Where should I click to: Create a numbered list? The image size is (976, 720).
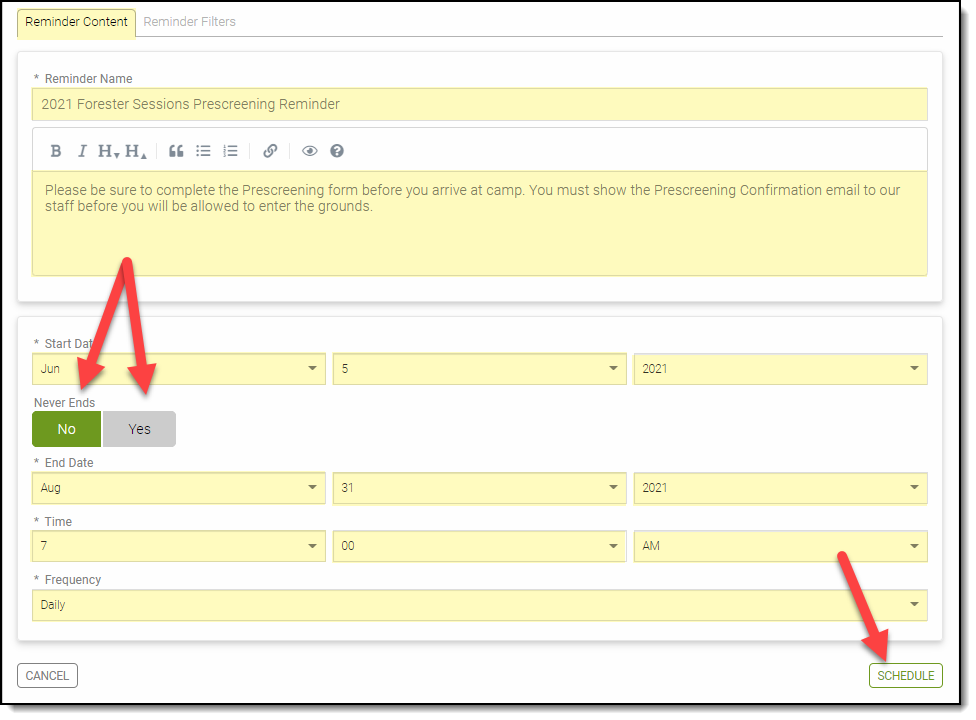(230, 151)
